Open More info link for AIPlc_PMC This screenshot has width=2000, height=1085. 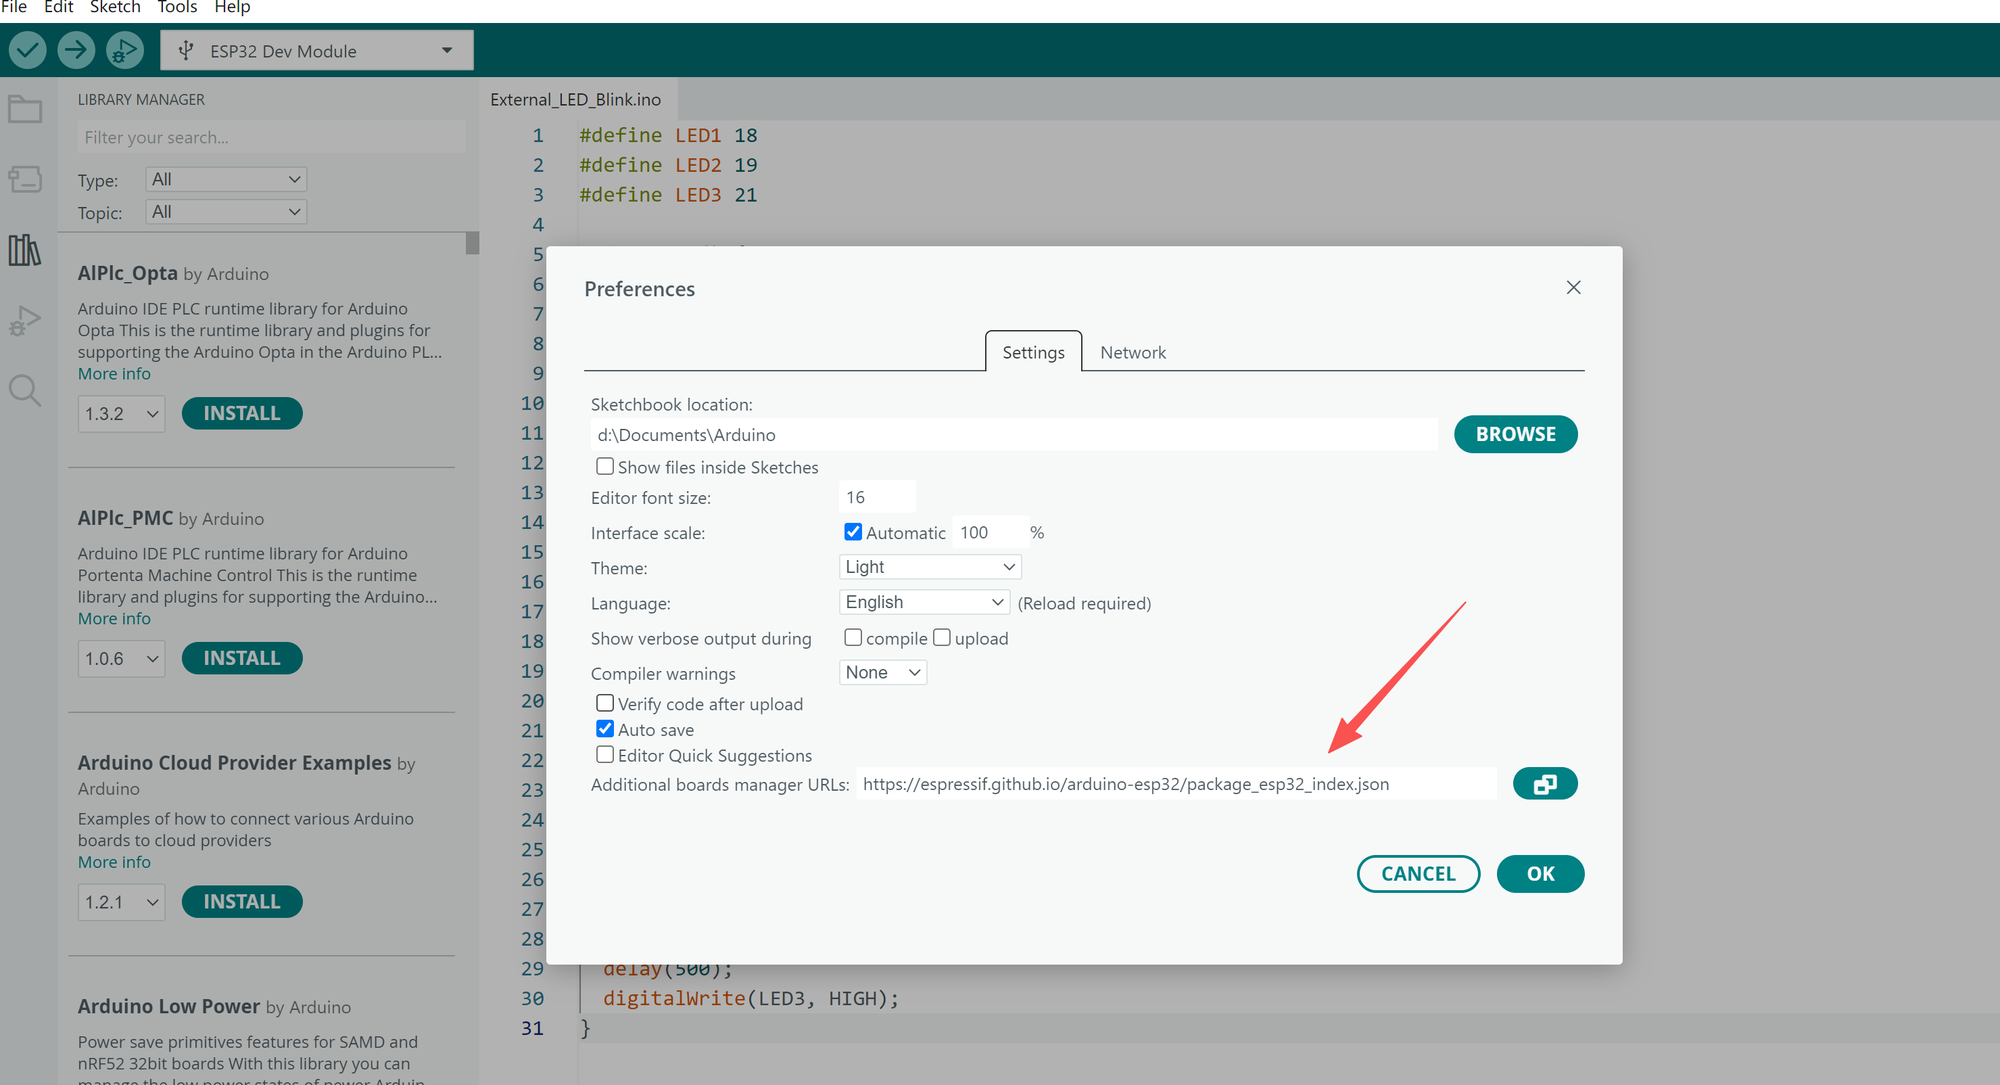click(114, 619)
